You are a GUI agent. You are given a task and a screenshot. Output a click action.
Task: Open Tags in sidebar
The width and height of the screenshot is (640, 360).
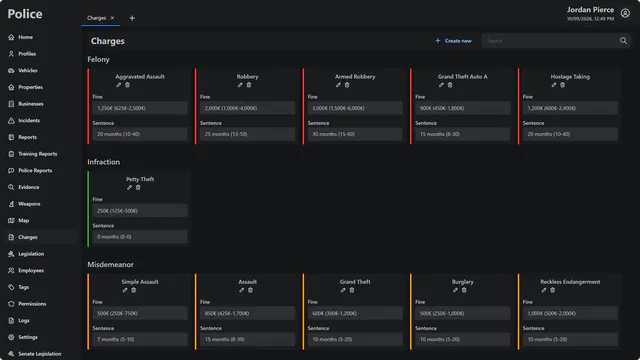(40, 287)
